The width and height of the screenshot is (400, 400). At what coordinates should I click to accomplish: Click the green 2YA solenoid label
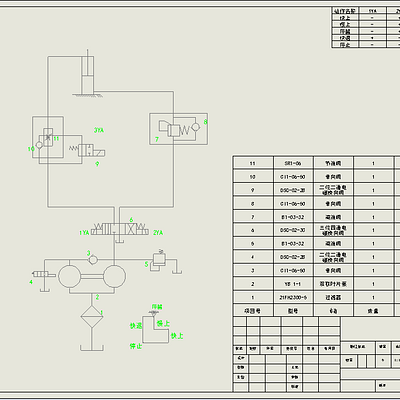(158, 233)
